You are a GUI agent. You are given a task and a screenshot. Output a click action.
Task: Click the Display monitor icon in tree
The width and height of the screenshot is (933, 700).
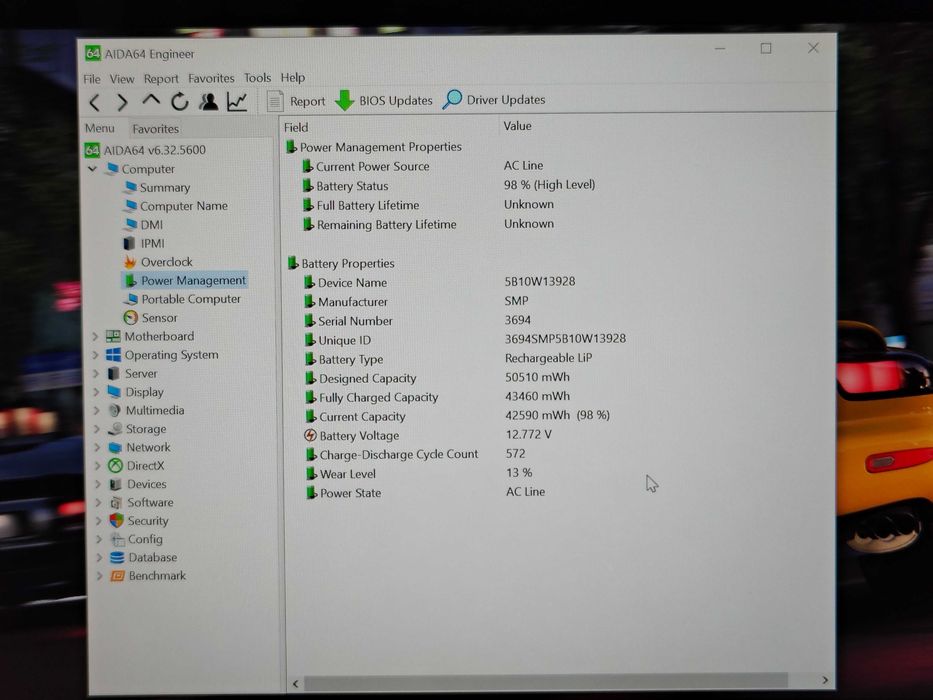tap(114, 392)
